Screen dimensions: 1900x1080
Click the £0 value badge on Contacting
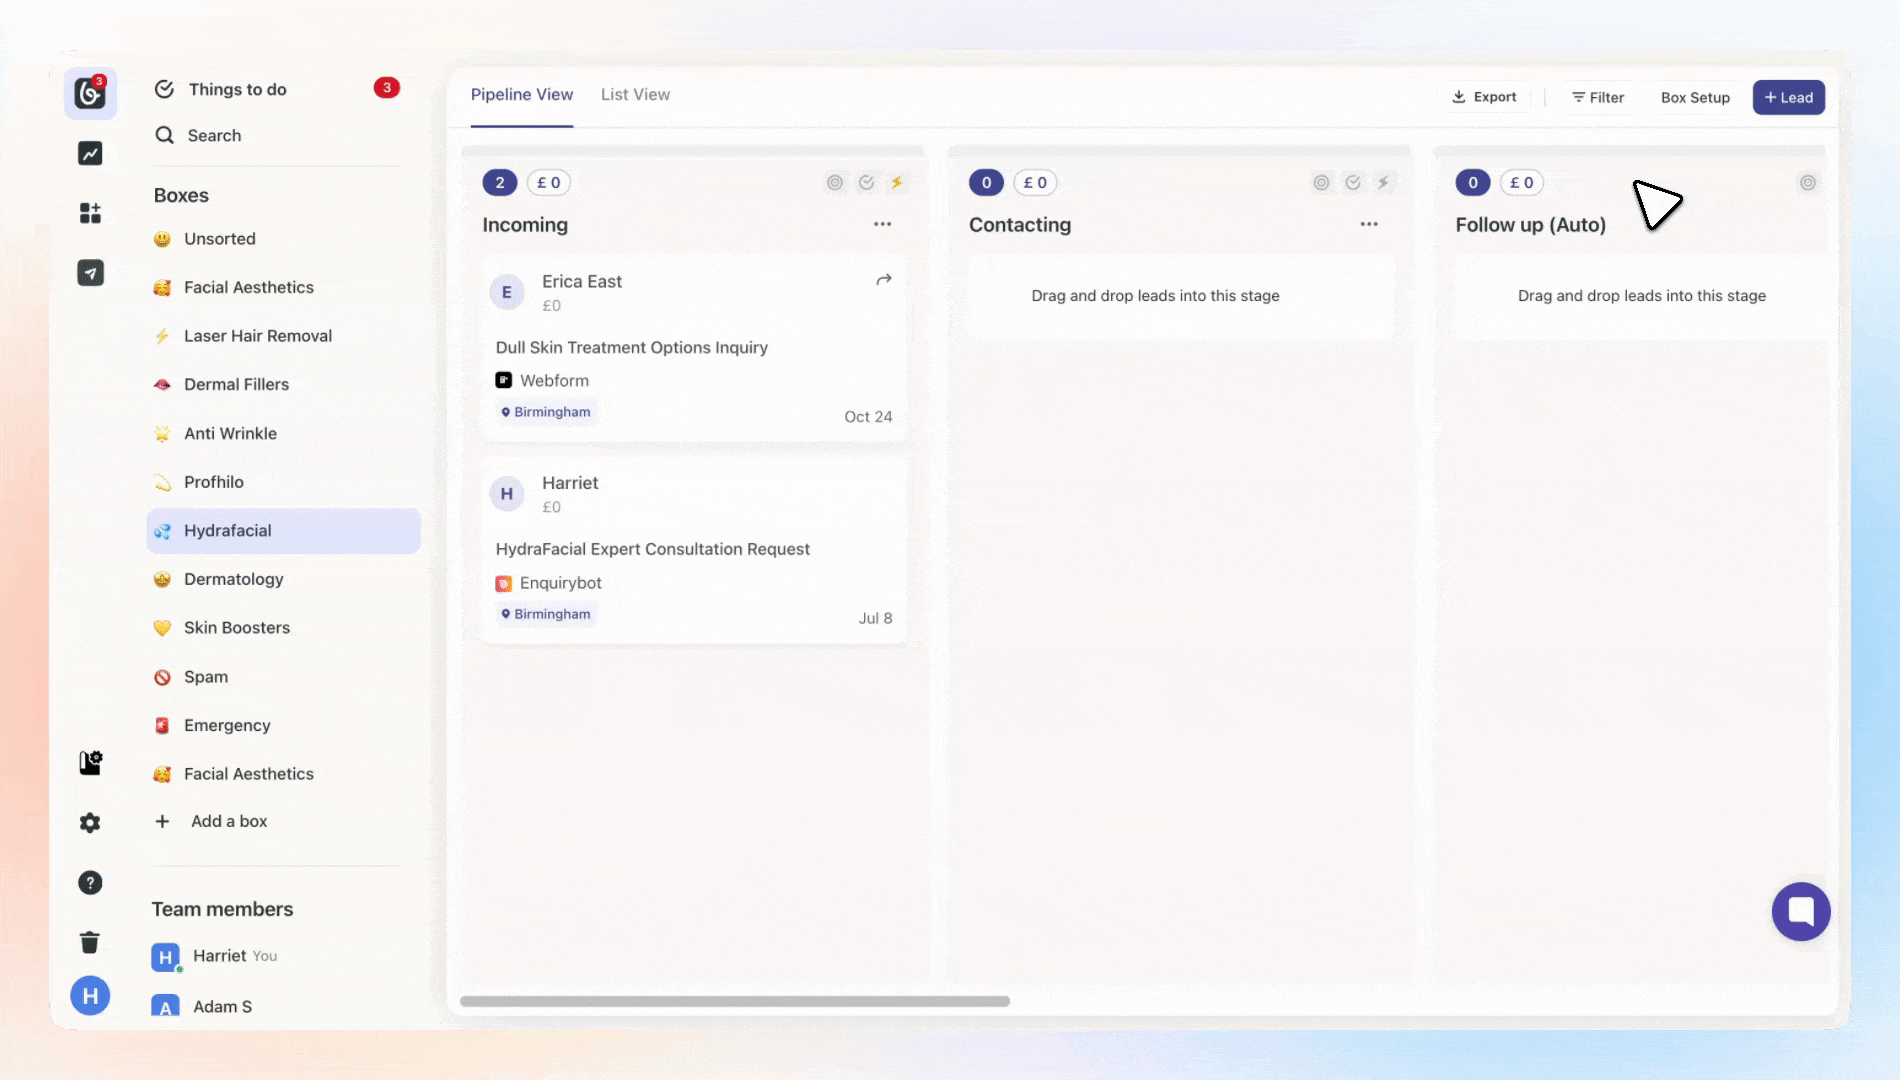coord(1035,182)
